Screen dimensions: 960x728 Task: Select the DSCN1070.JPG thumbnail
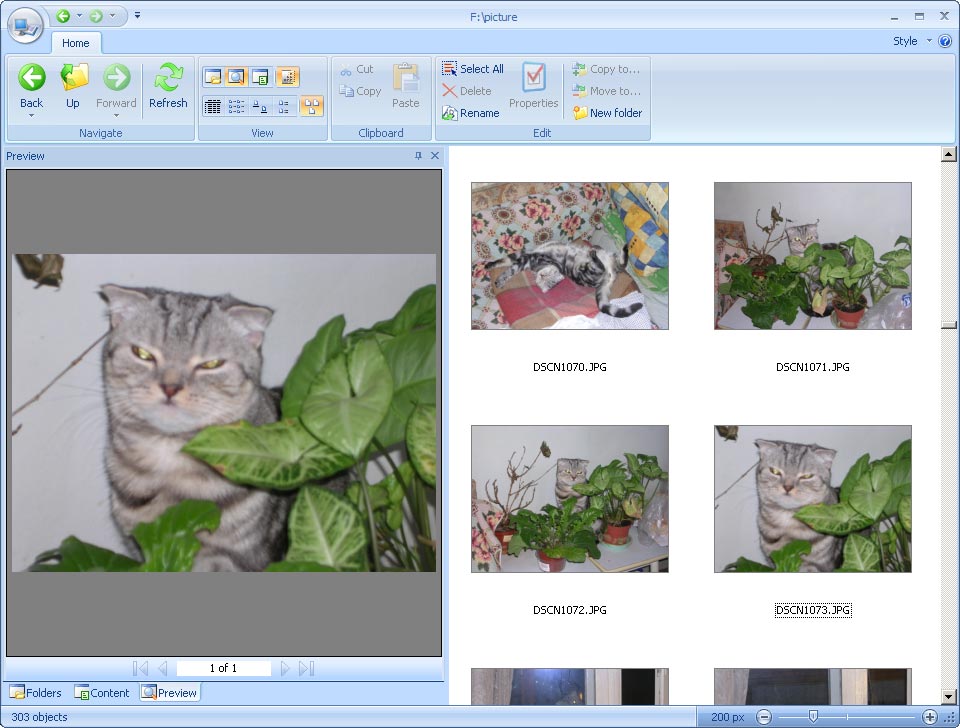tap(569, 256)
